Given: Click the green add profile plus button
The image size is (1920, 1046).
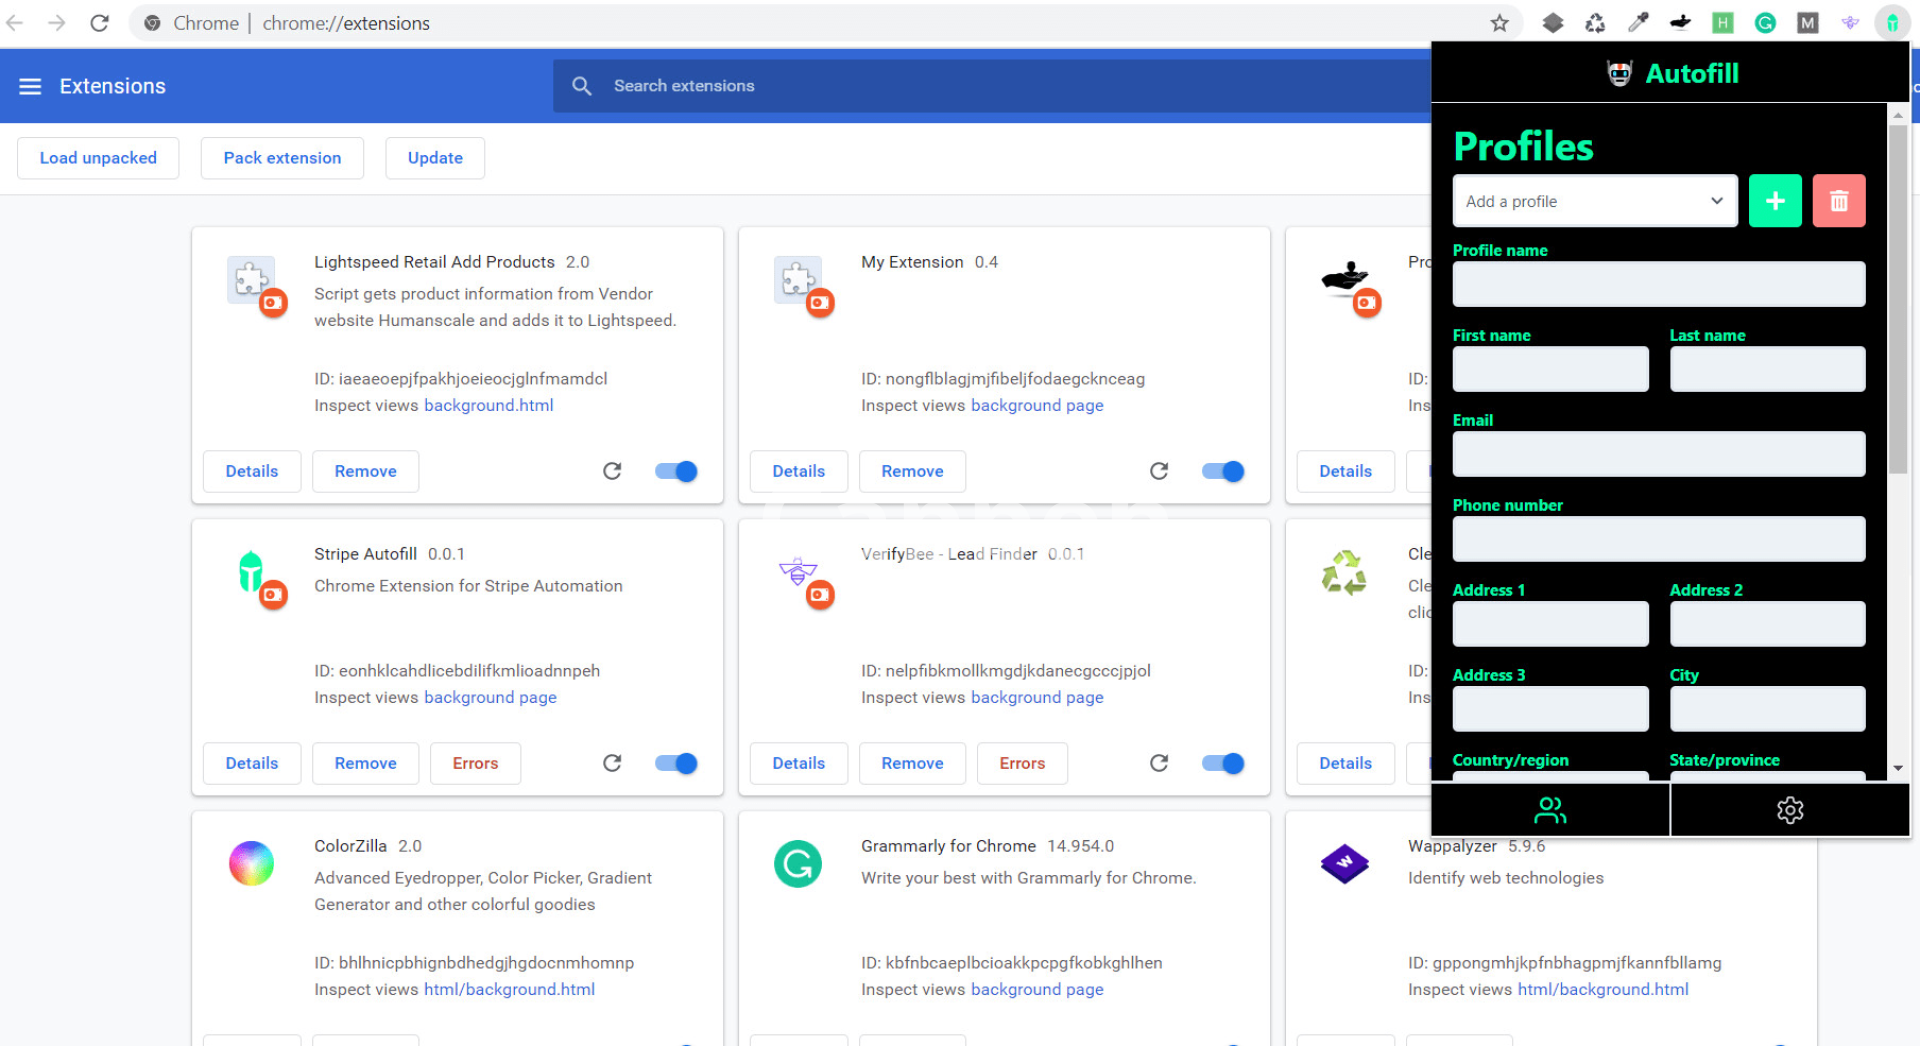Looking at the screenshot, I should 1774,201.
